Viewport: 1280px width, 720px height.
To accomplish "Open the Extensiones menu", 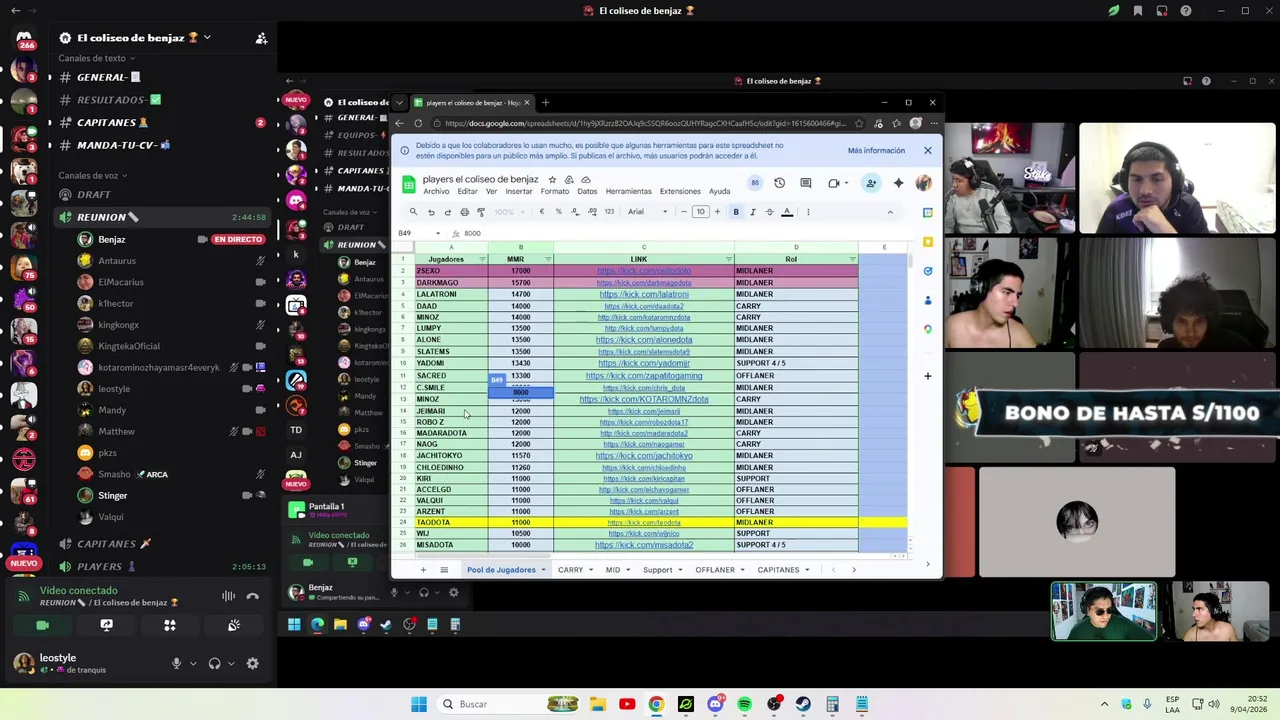I will click(680, 192).
